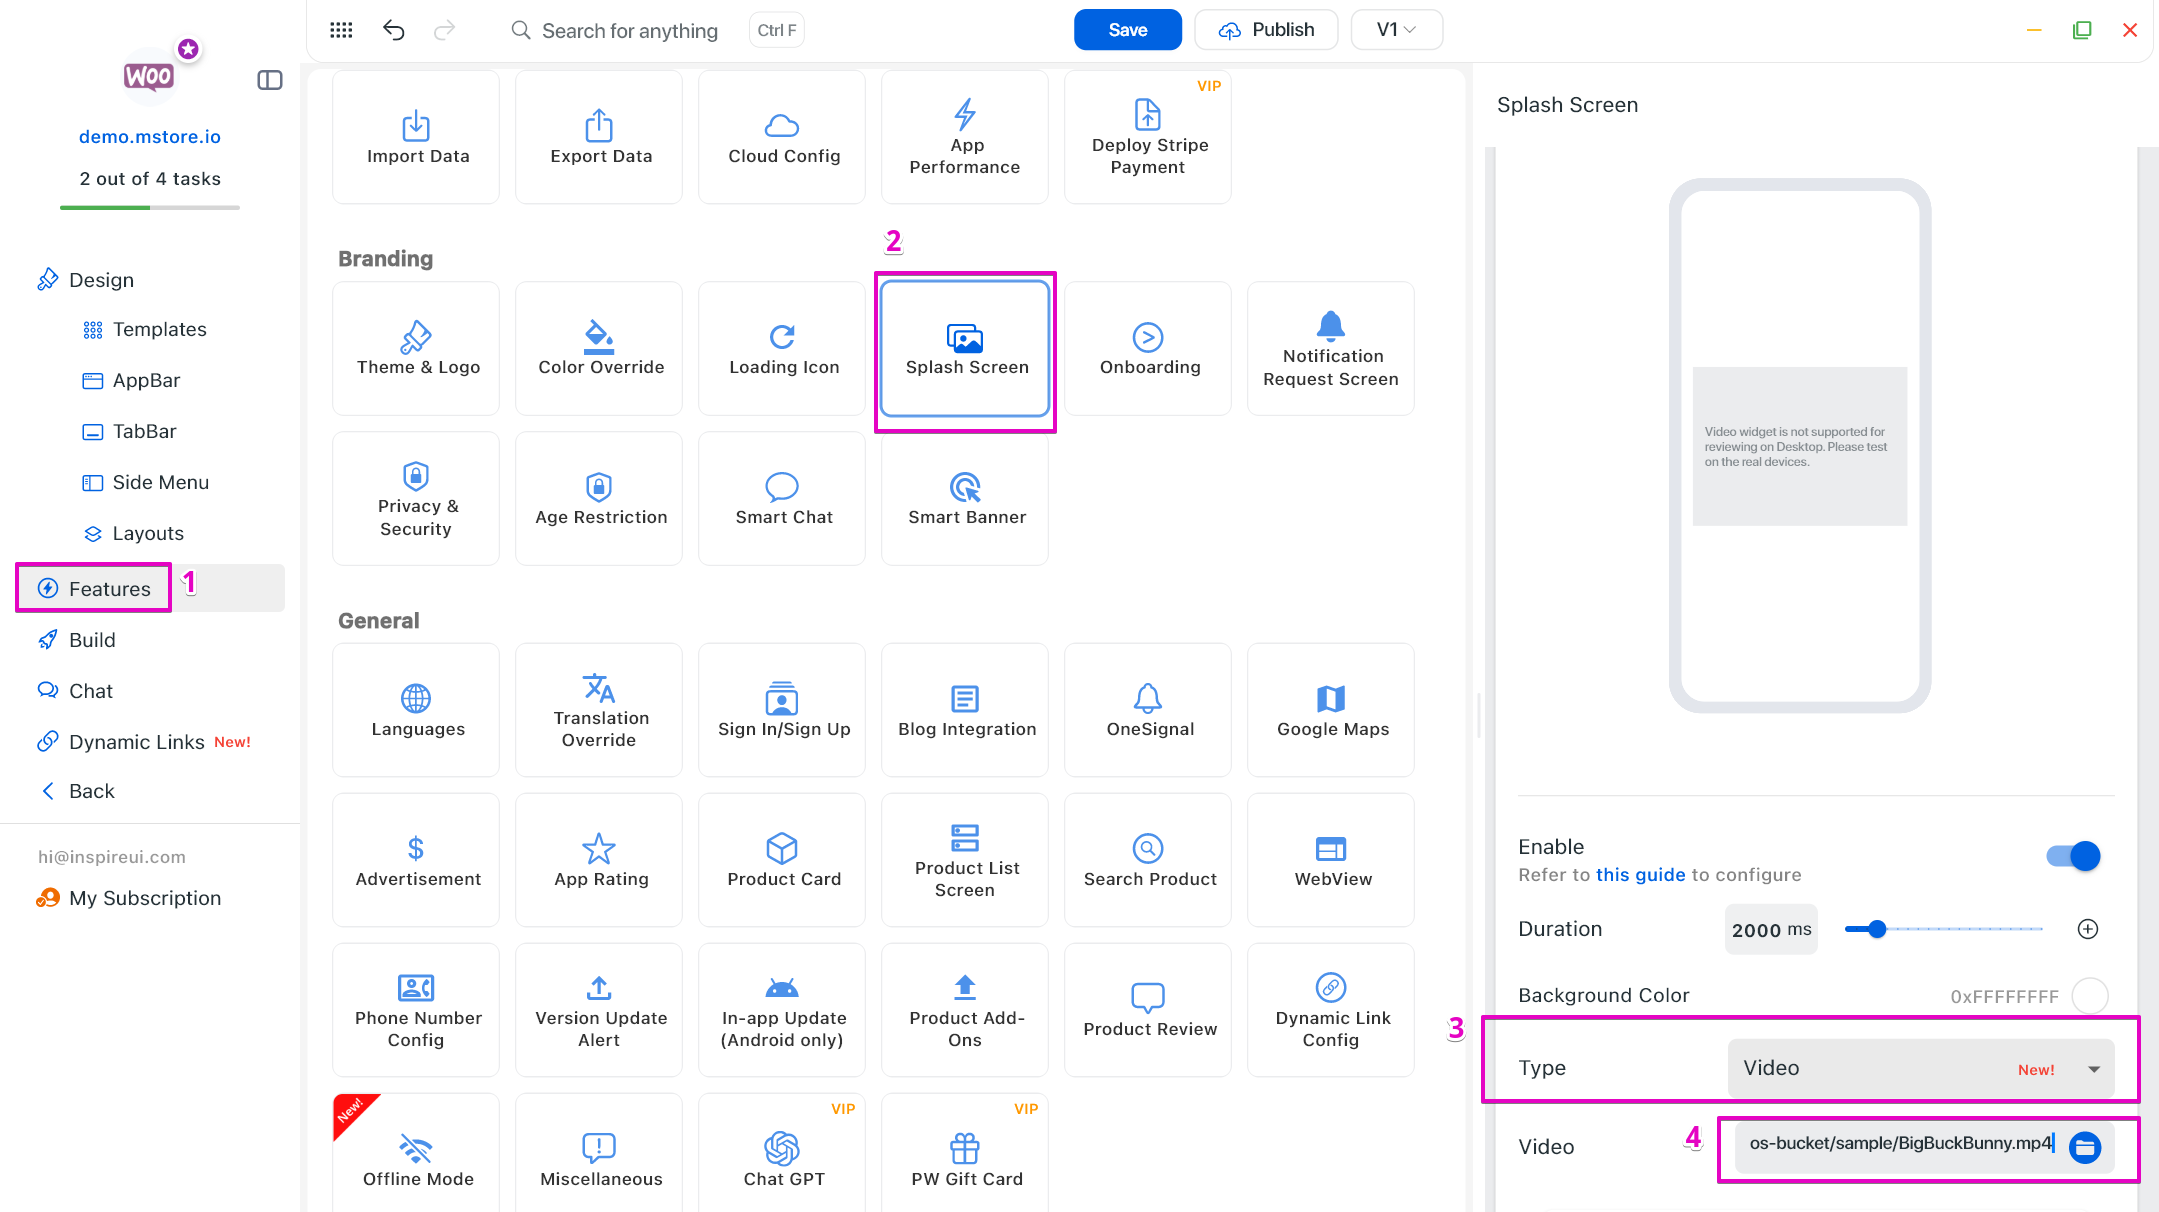Expand the Type Video dropdown
This screenshot has height=1212, width=2159.
click(1920, 1068)
